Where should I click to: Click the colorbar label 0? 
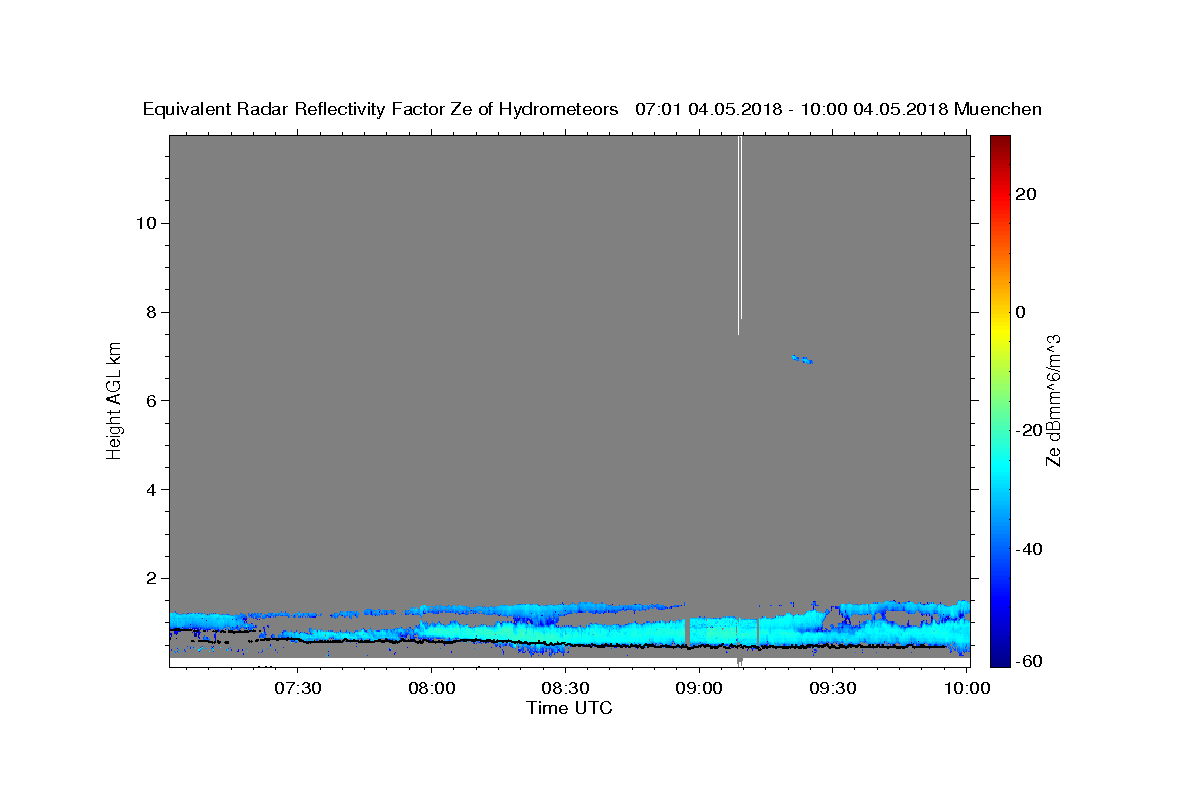tap(1020, 312)
